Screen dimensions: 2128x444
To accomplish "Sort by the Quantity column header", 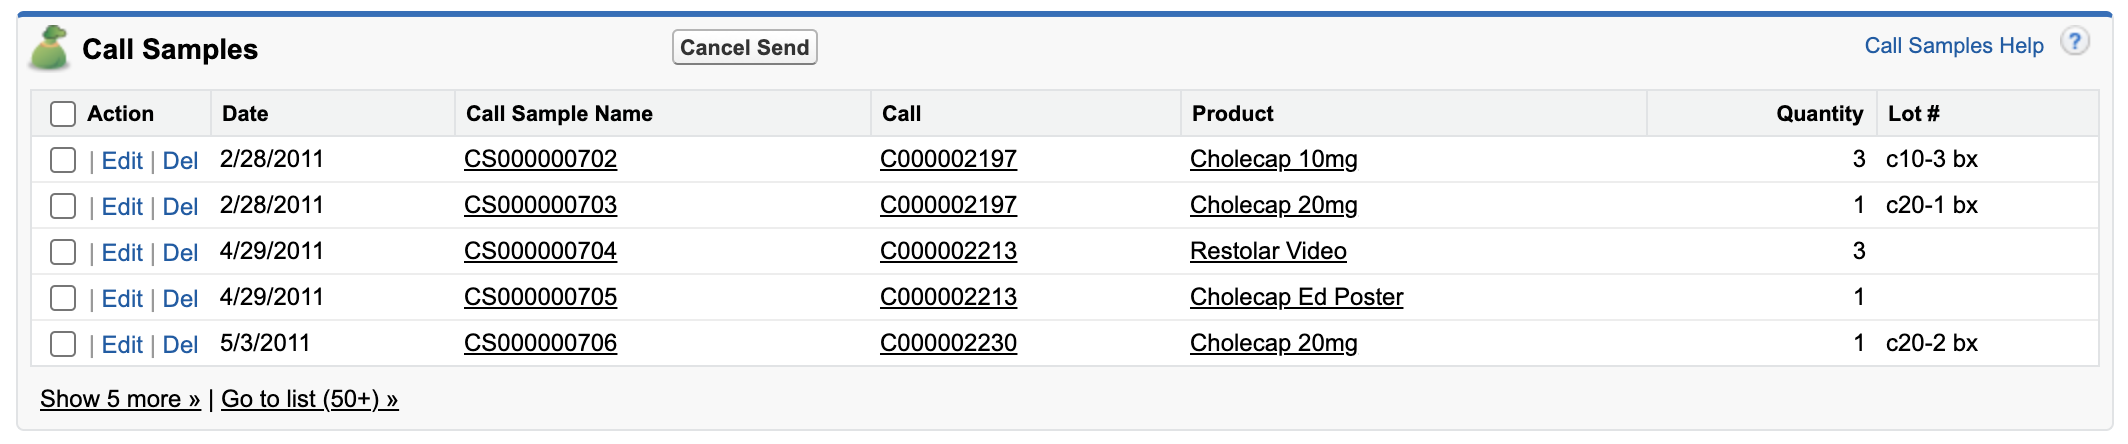I will click(1819, 114).
